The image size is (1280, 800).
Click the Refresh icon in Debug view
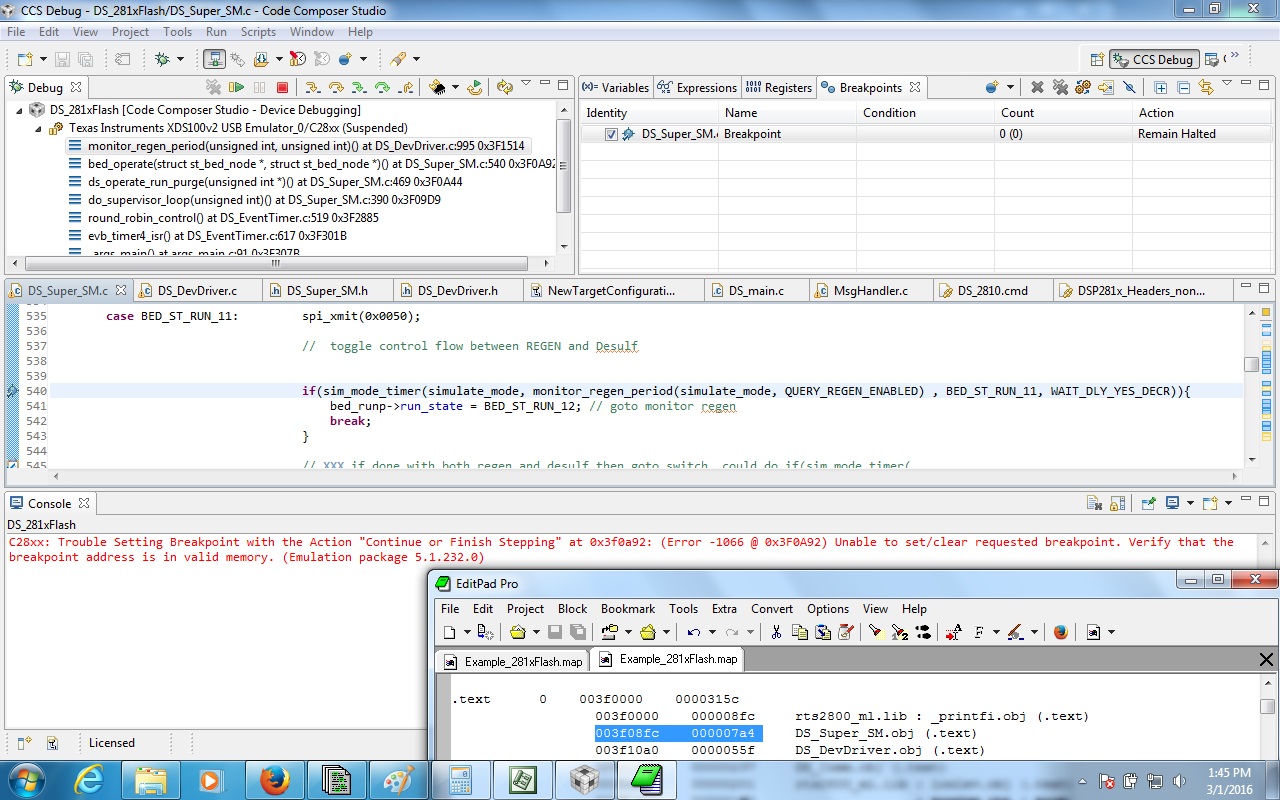[x=505, y=88]
